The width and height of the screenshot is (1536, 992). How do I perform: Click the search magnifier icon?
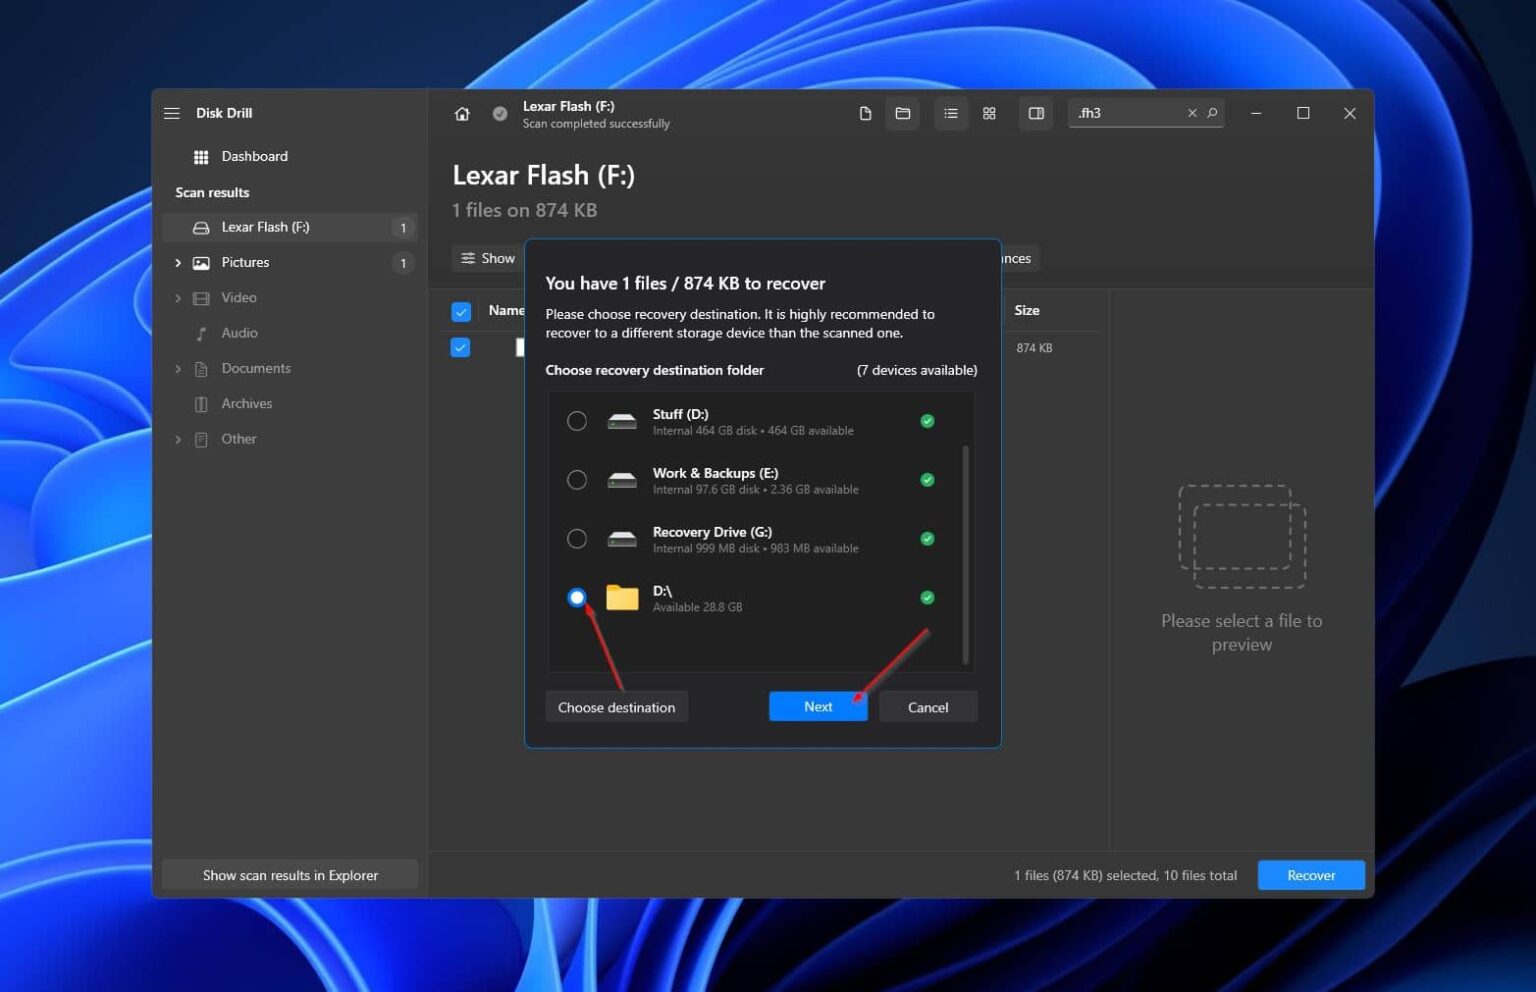[1212, 114]
